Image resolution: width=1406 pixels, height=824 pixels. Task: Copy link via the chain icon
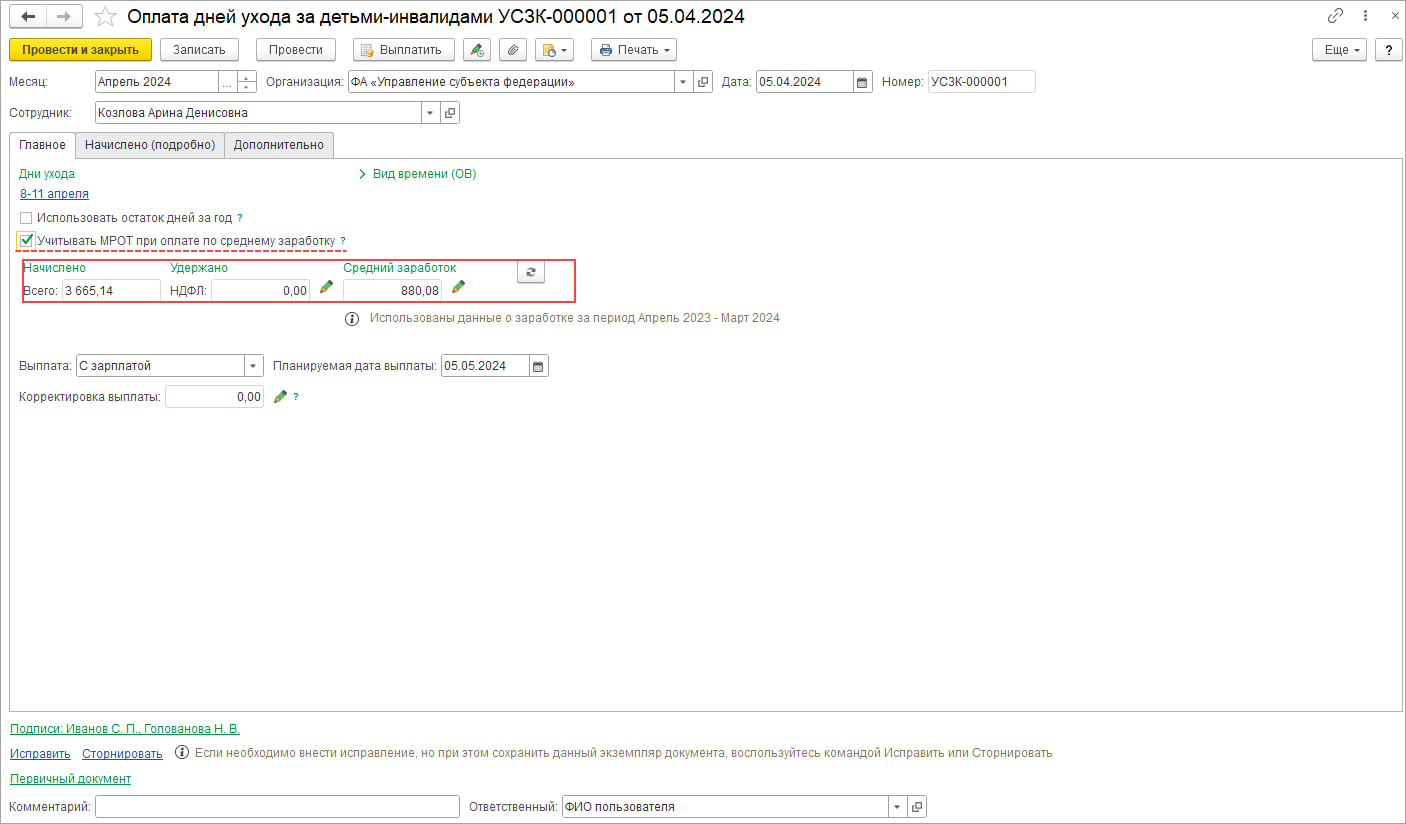click(1335, 16)
